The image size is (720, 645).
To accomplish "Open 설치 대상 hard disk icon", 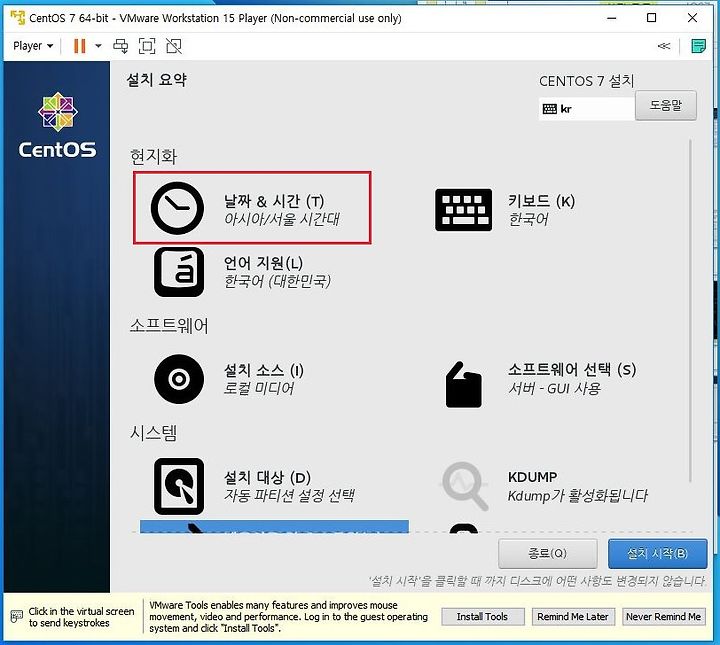I will point(179,486).
